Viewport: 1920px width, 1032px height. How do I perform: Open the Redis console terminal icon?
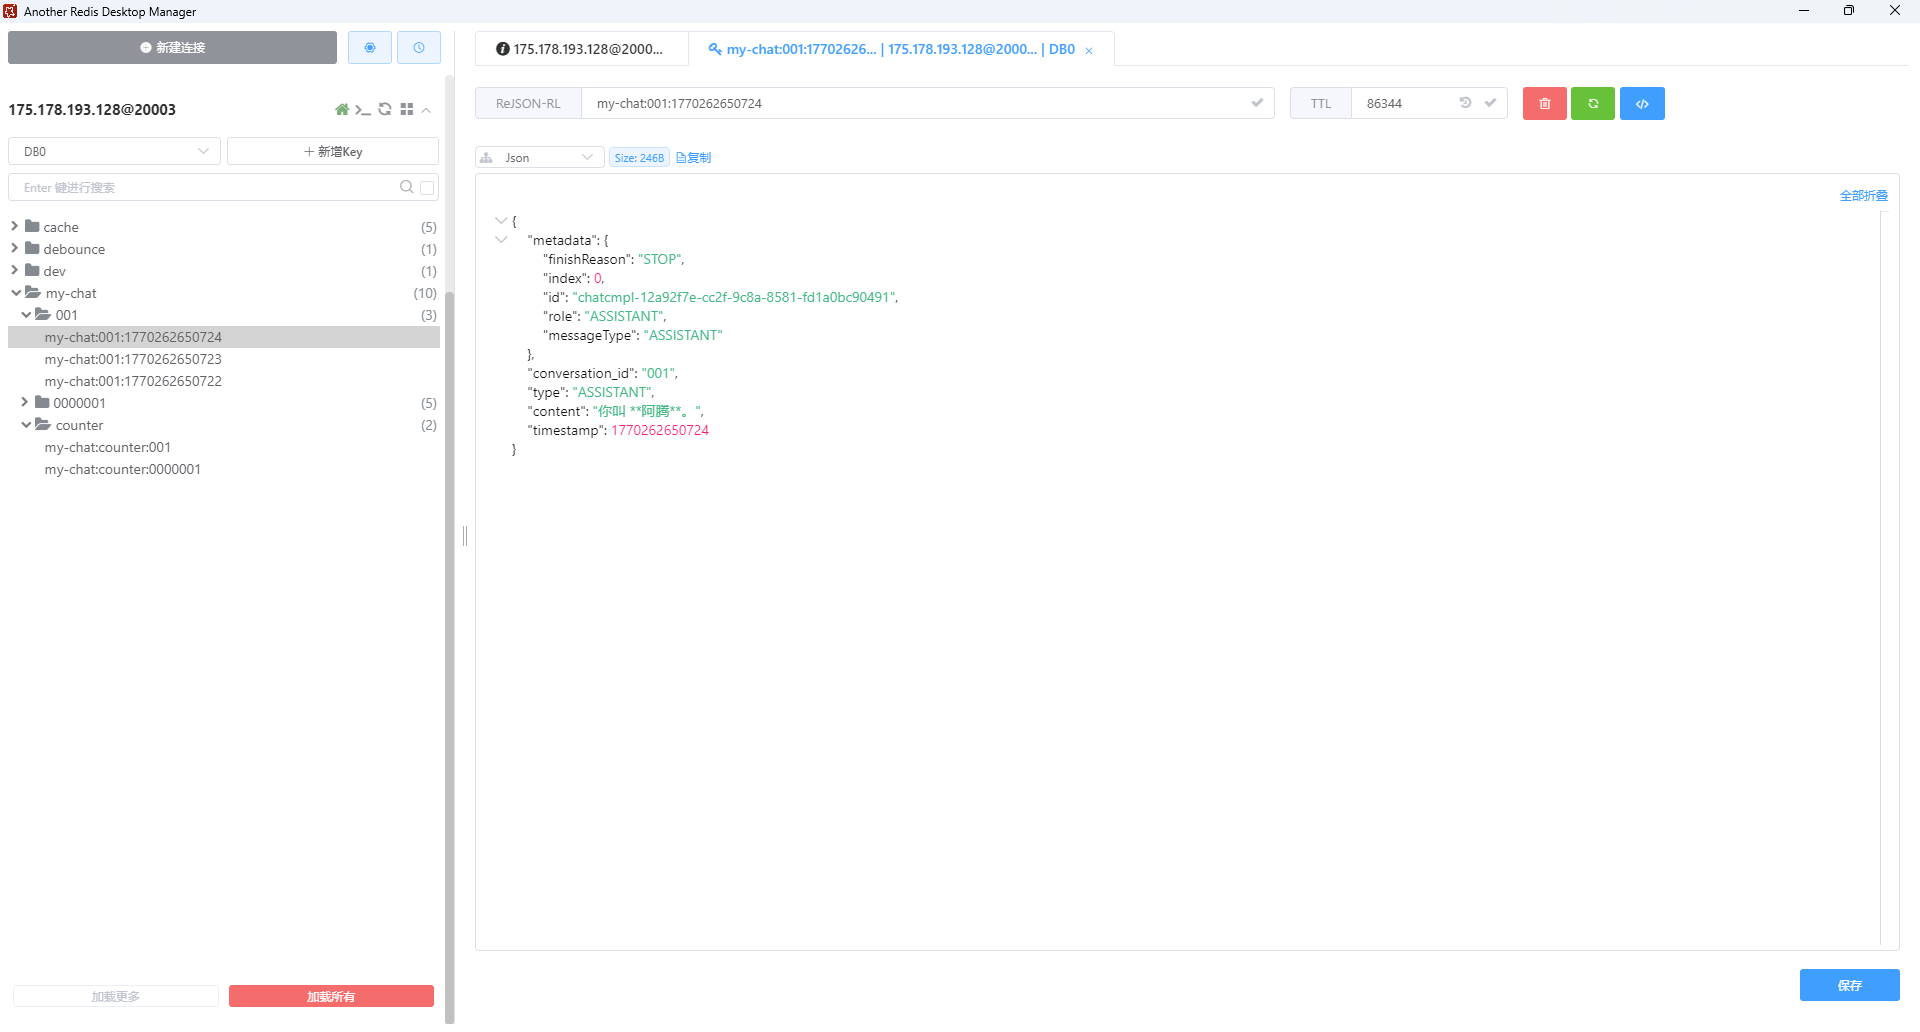pyautogui.click(x=363, y=110)
